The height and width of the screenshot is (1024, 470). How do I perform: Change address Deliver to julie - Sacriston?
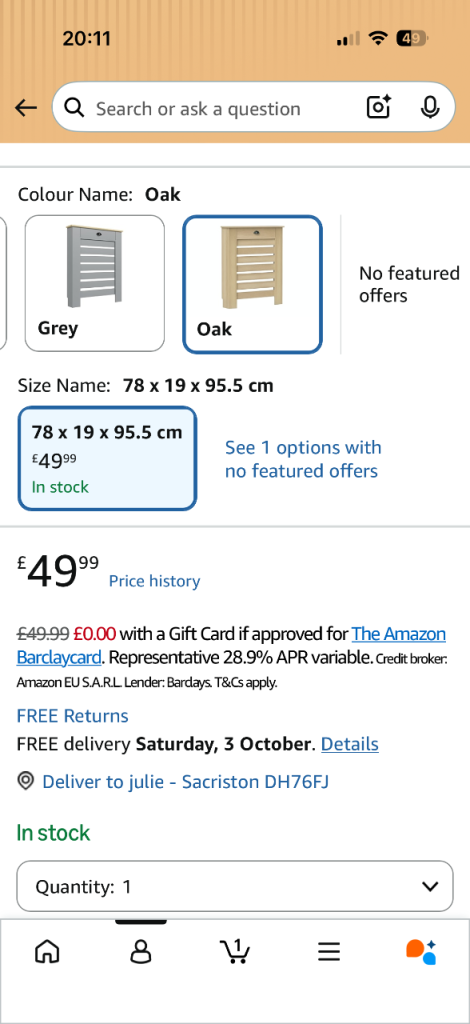point(185,781)
